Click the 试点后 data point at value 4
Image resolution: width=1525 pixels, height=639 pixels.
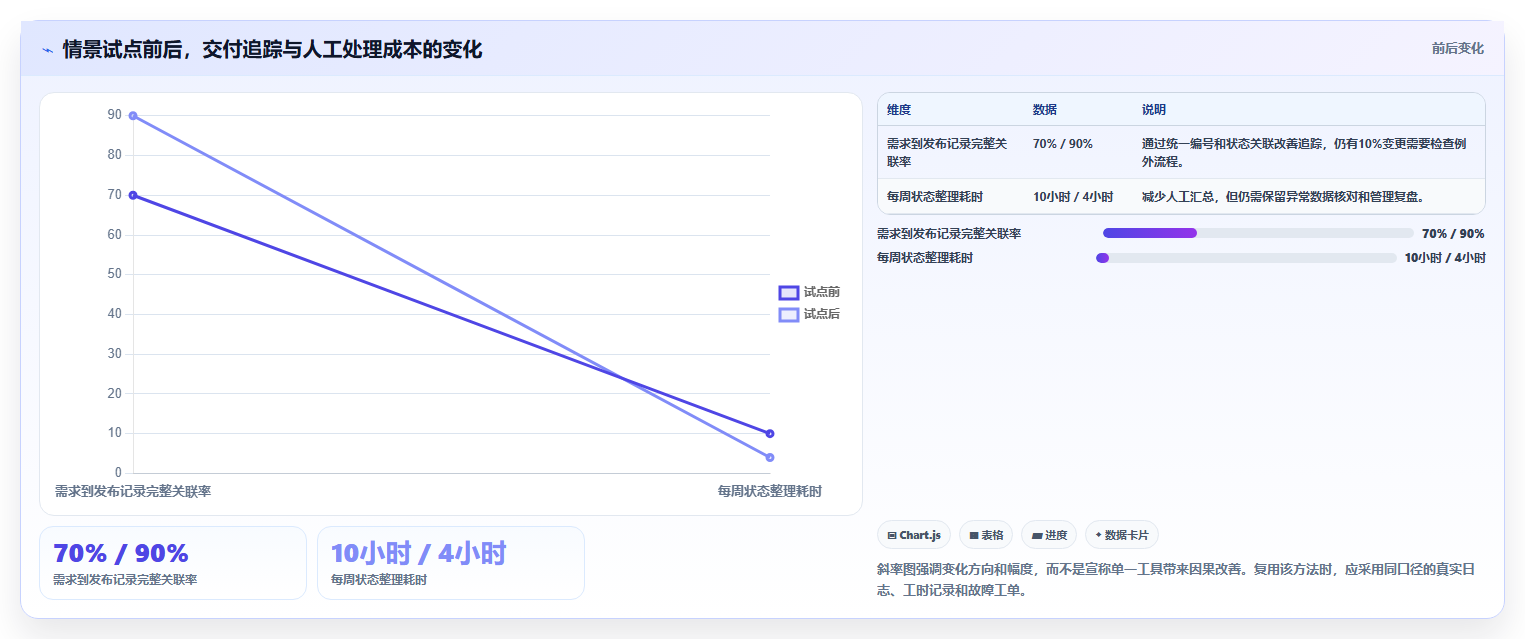tap(770, 457)
